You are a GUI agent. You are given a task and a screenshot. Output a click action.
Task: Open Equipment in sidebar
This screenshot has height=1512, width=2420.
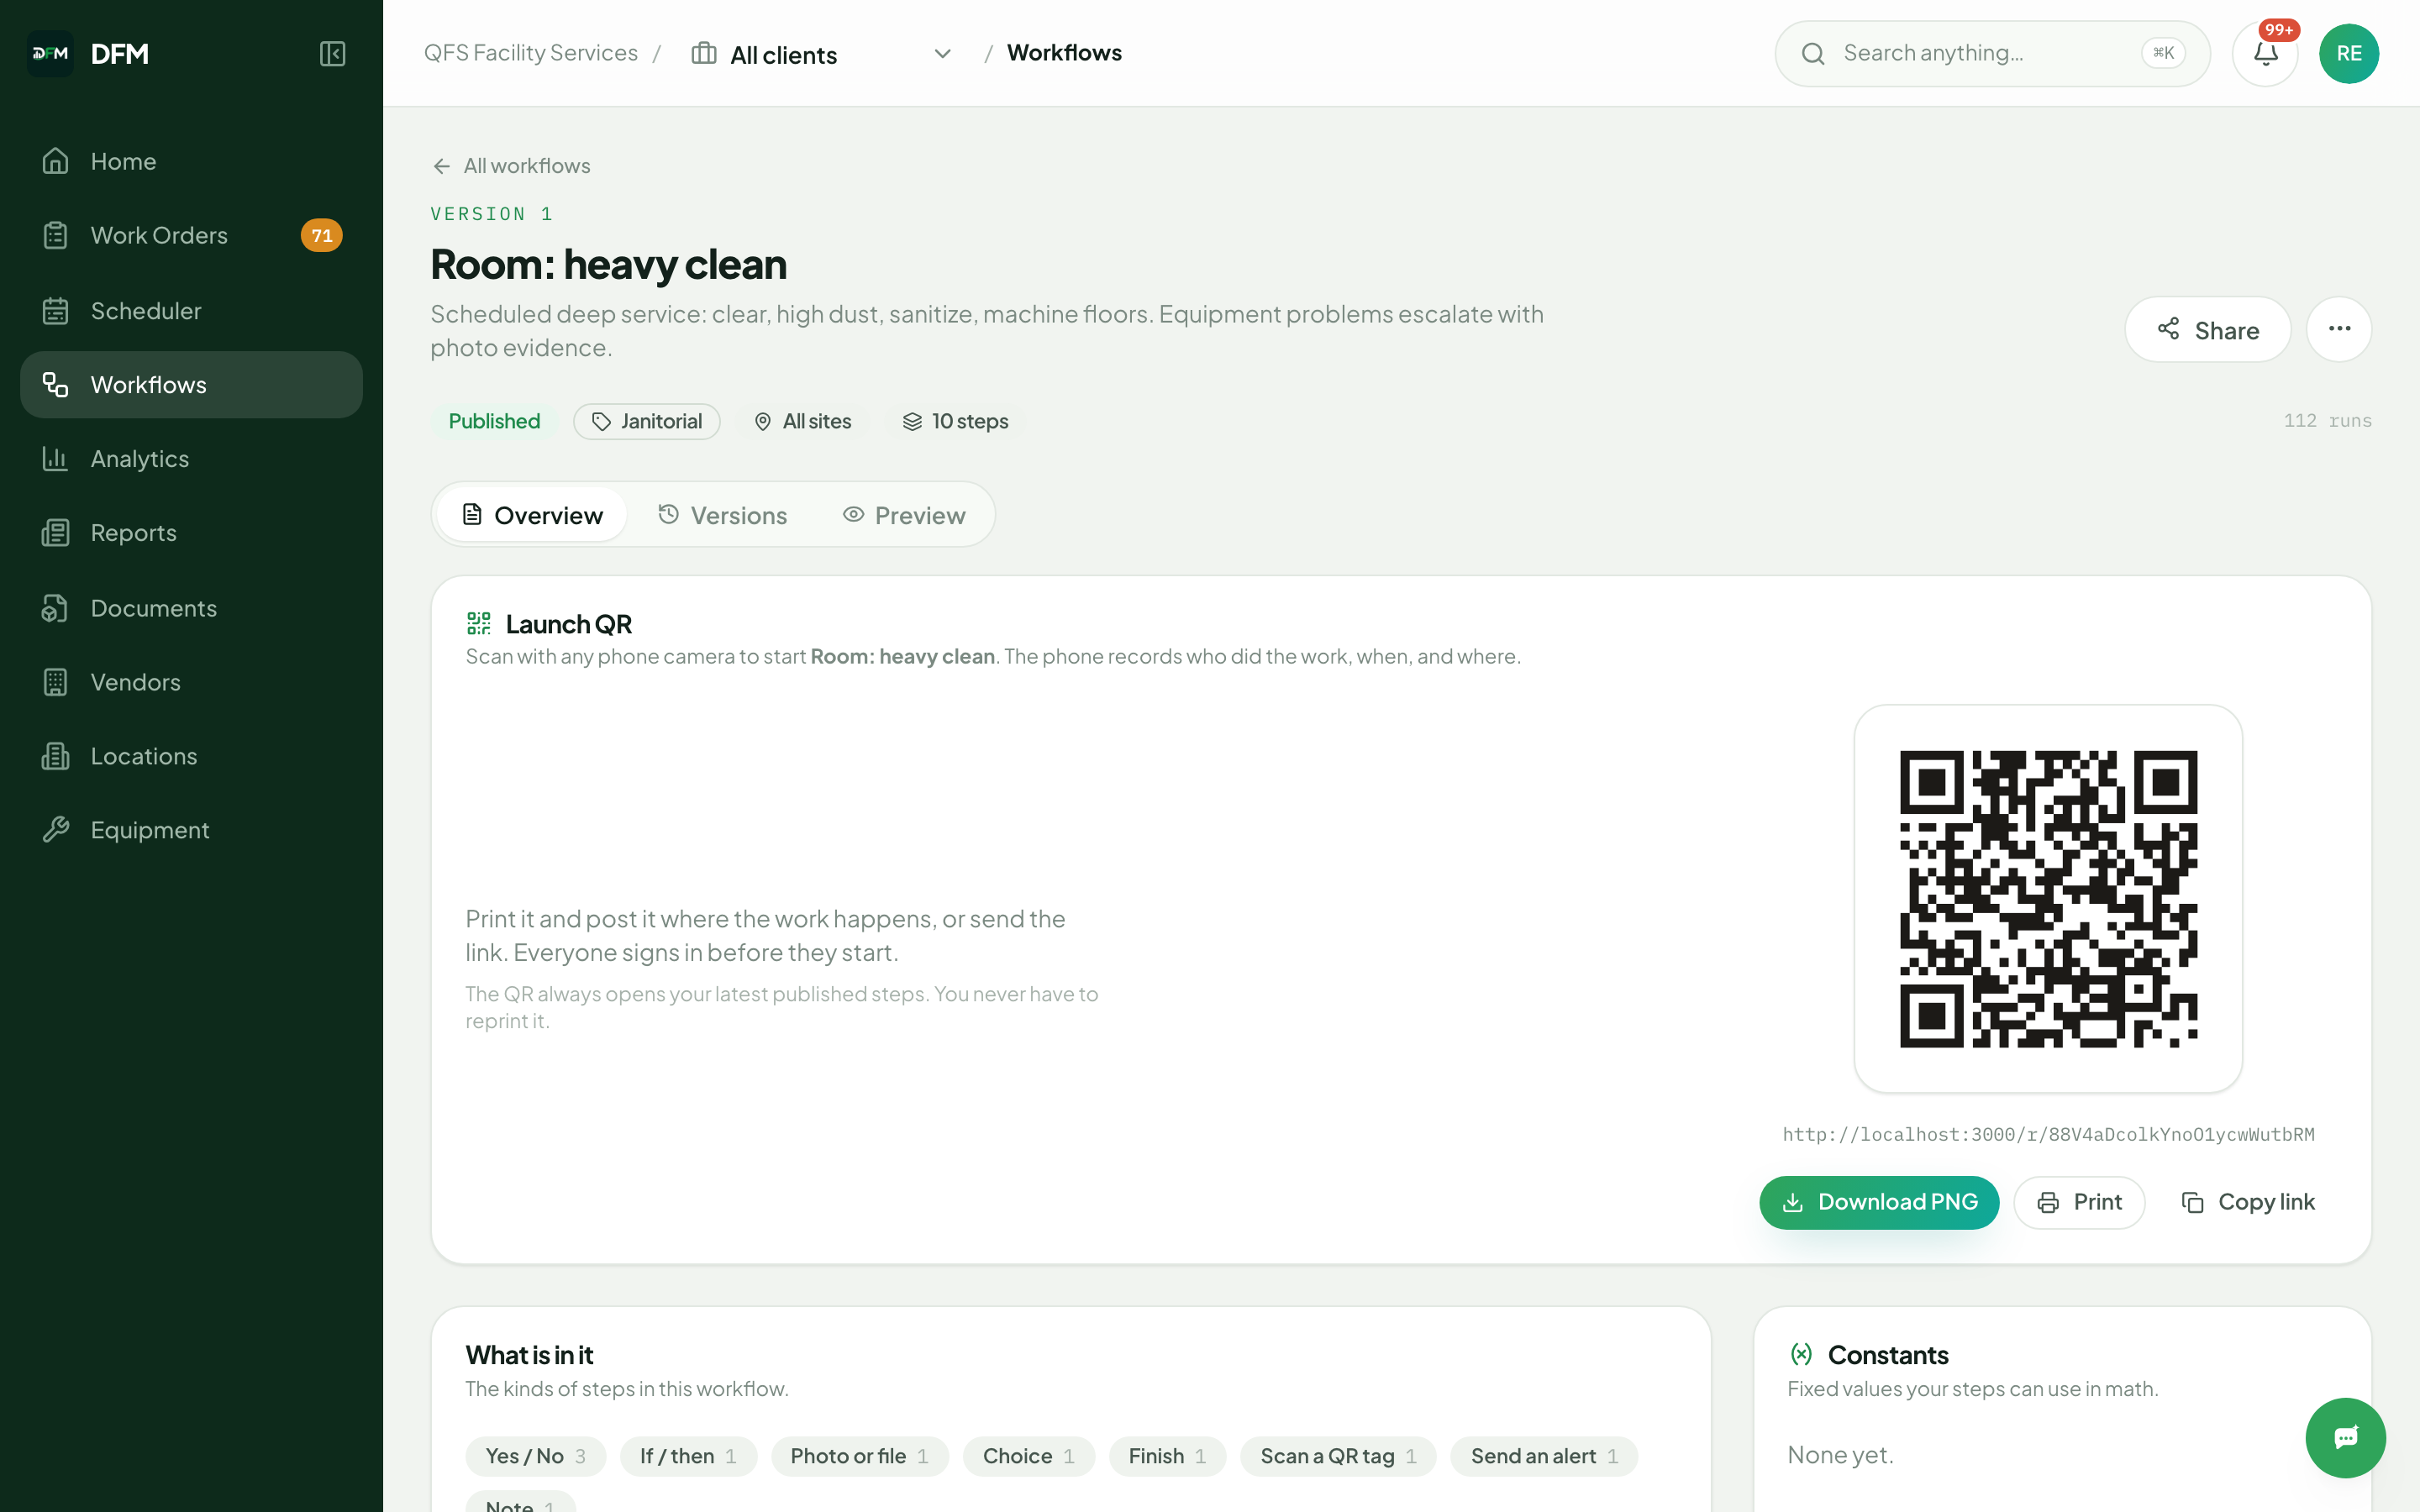point(191,830)
